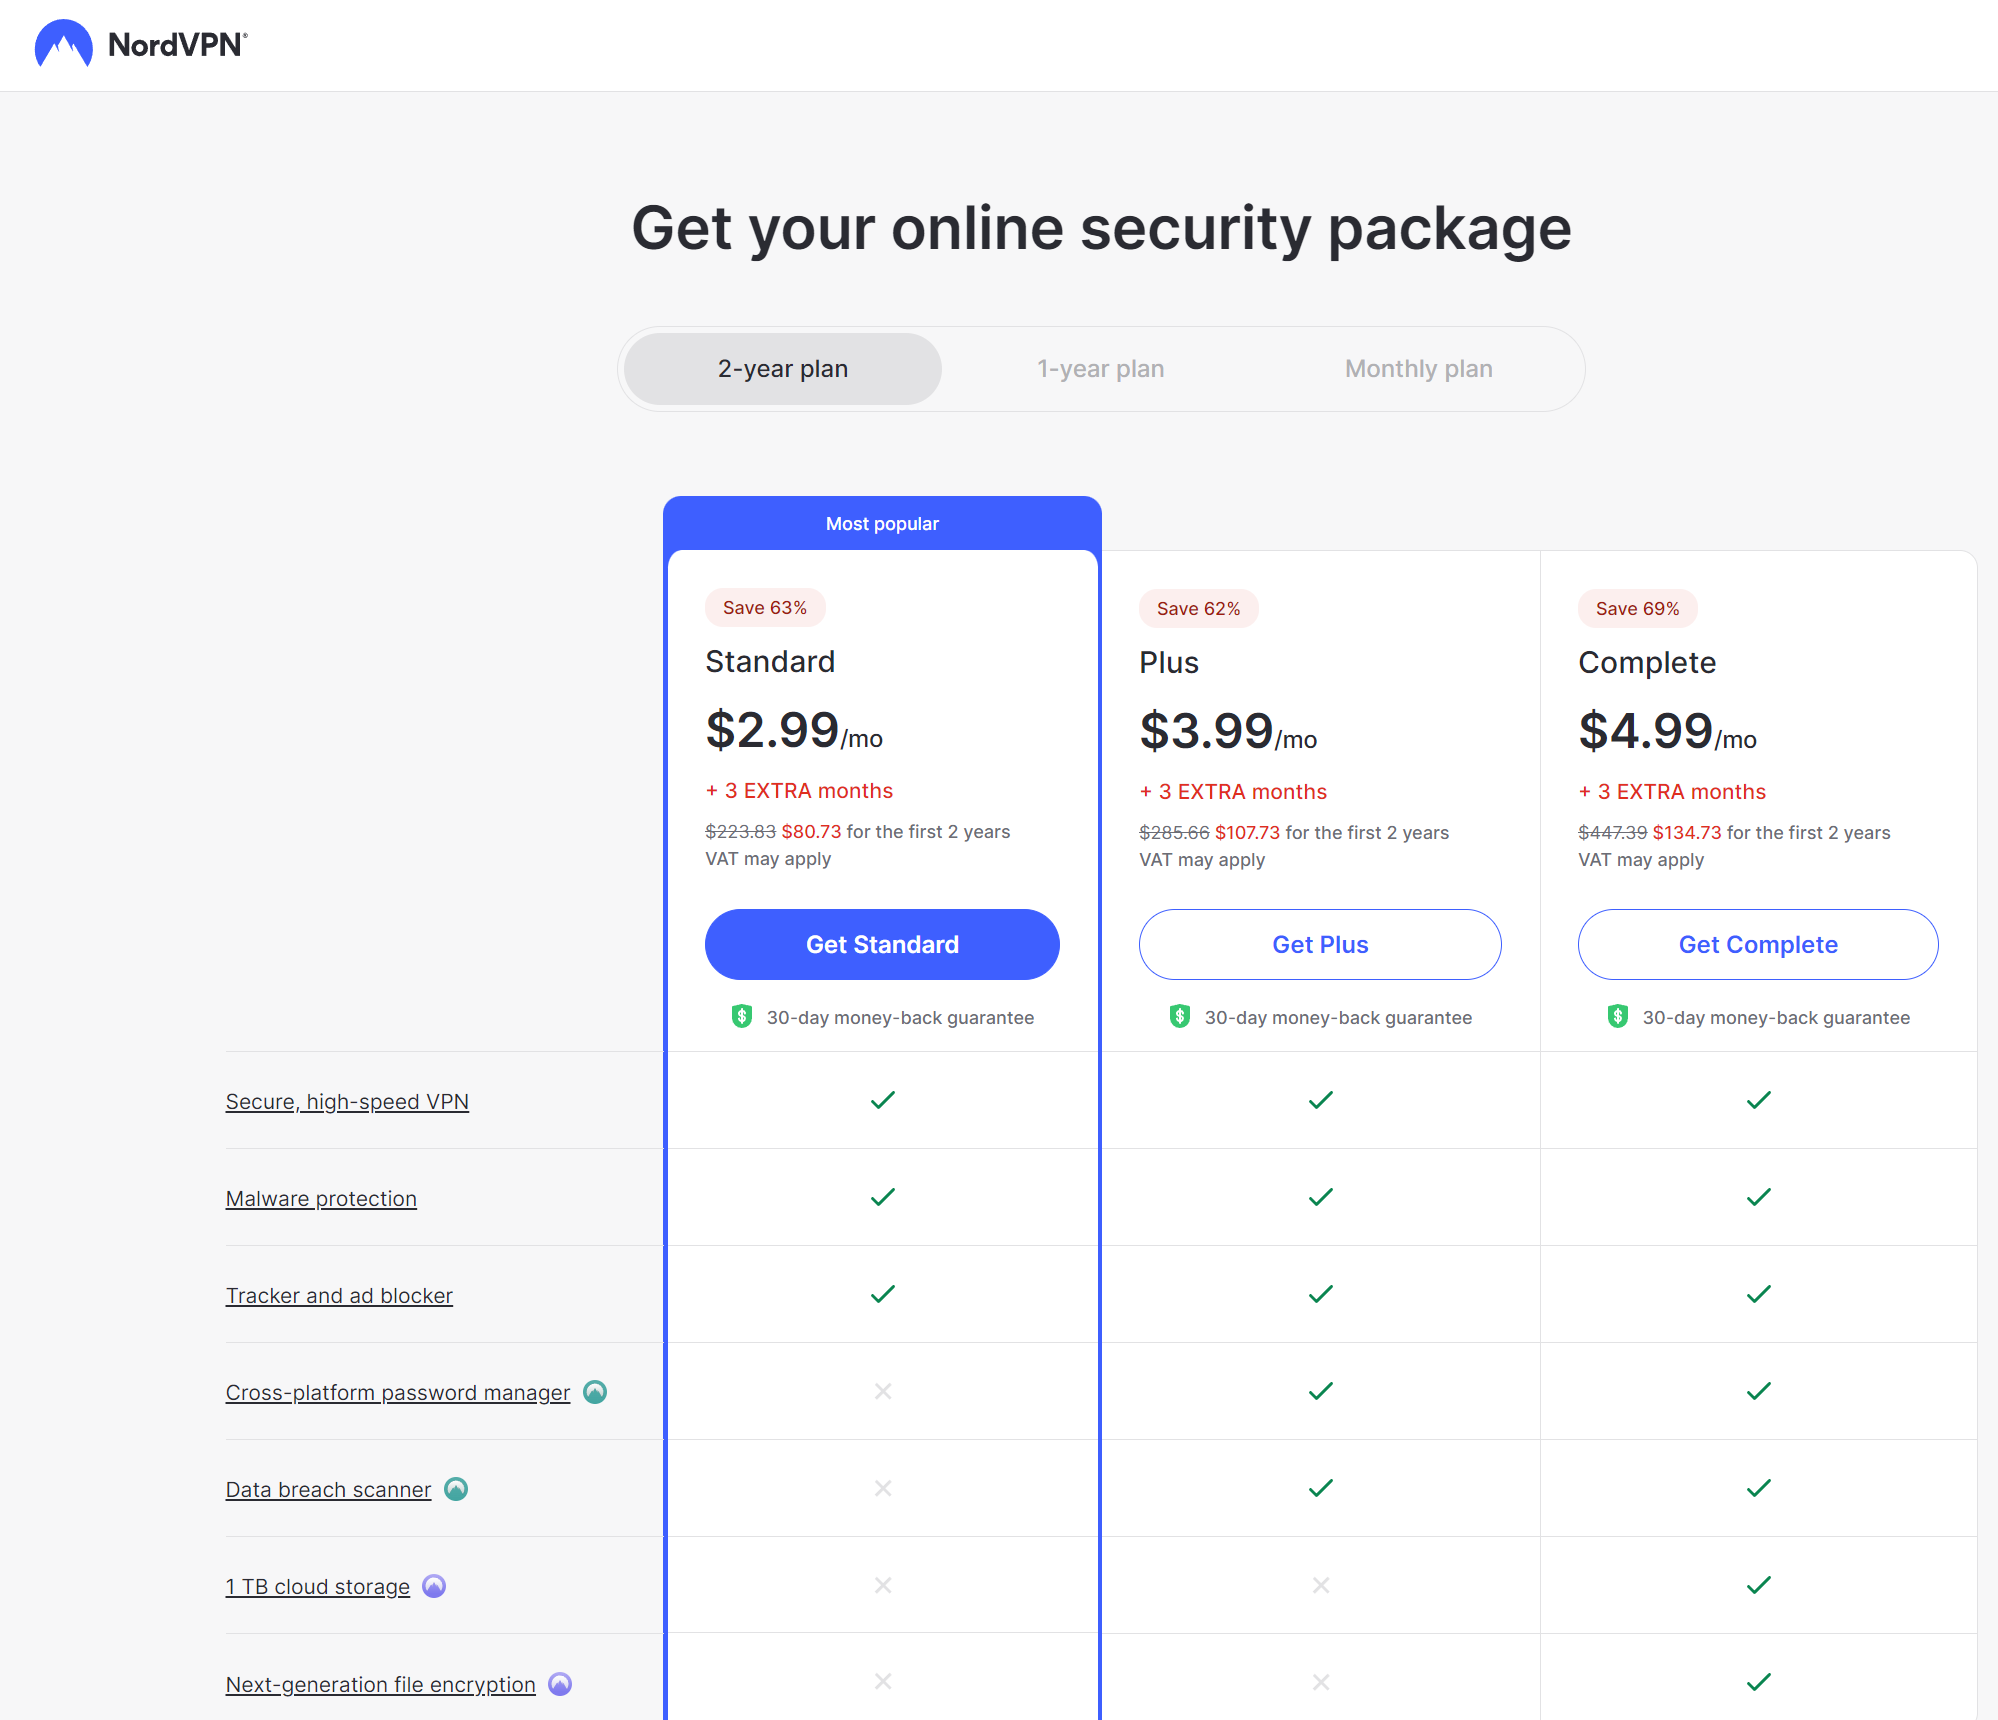Click the NordPass icon beside password manager
This screenshot has width=1998, height=1720.
point(595,1392)
